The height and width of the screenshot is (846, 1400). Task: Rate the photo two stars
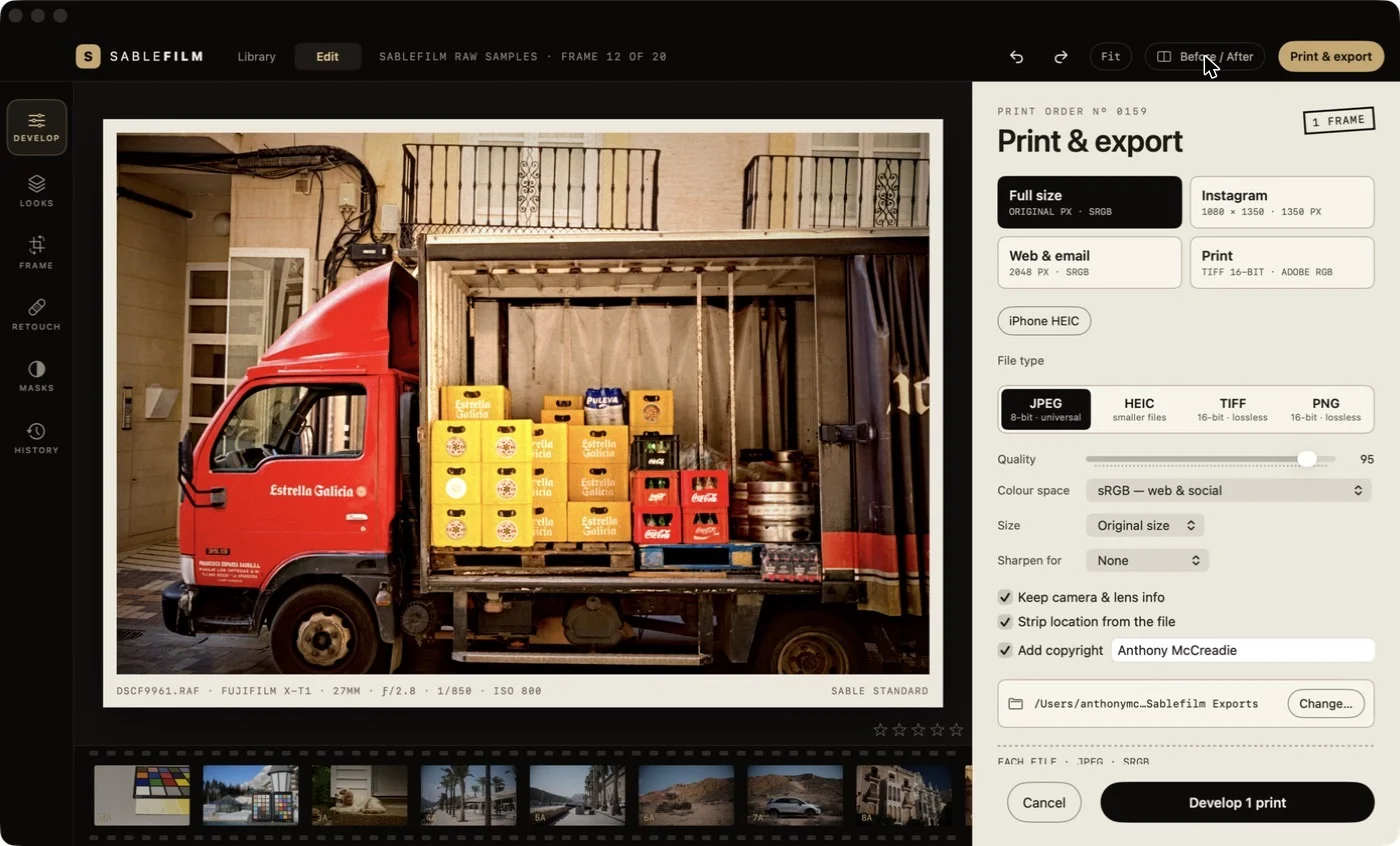coord(899,730)
